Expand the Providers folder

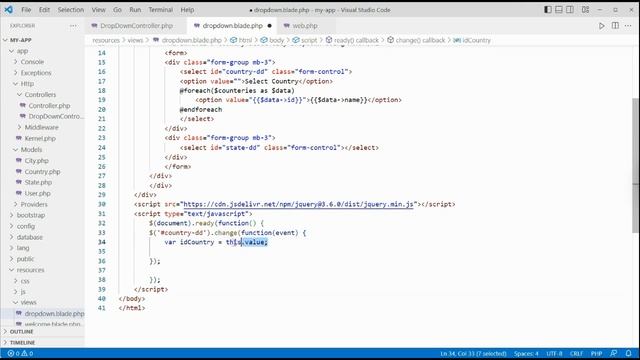point(42,204)
